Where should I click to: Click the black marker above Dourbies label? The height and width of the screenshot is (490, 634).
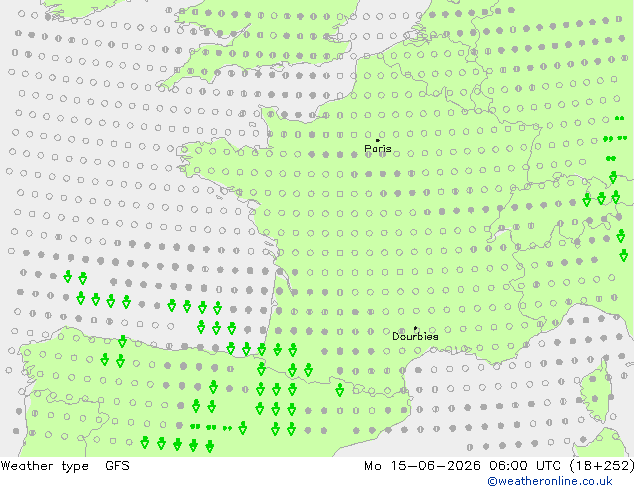point(415,328)
